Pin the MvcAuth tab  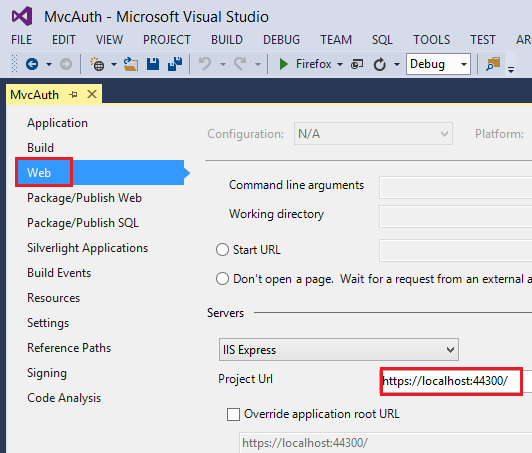coord(73,94)
